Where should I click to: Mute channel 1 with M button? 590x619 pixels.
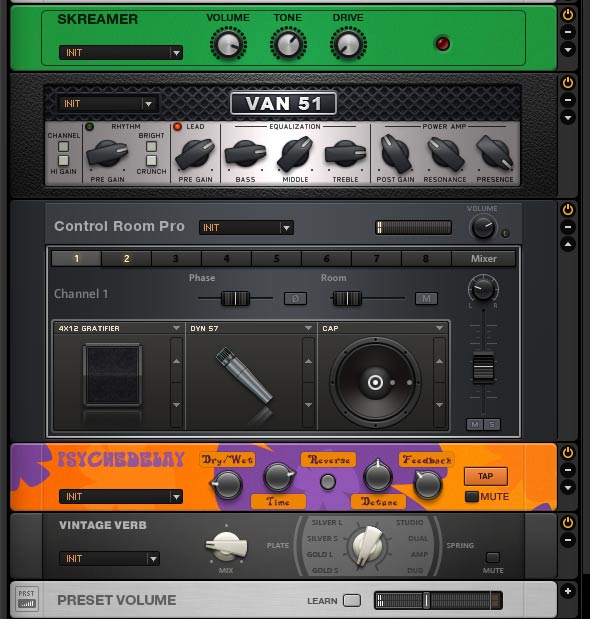click(x=475, y=424)
